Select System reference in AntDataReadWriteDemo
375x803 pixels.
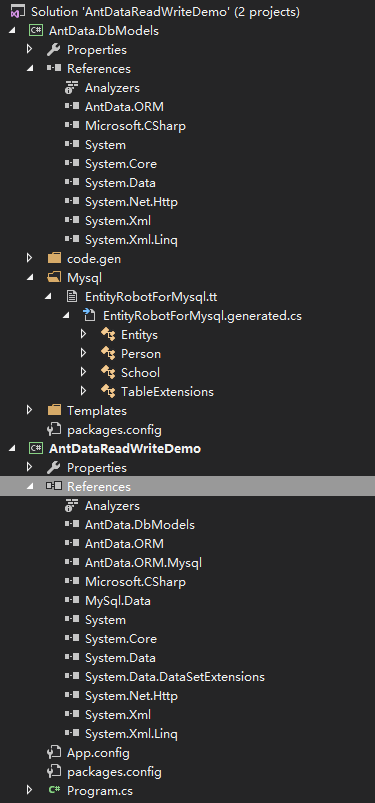coord(106,620)
